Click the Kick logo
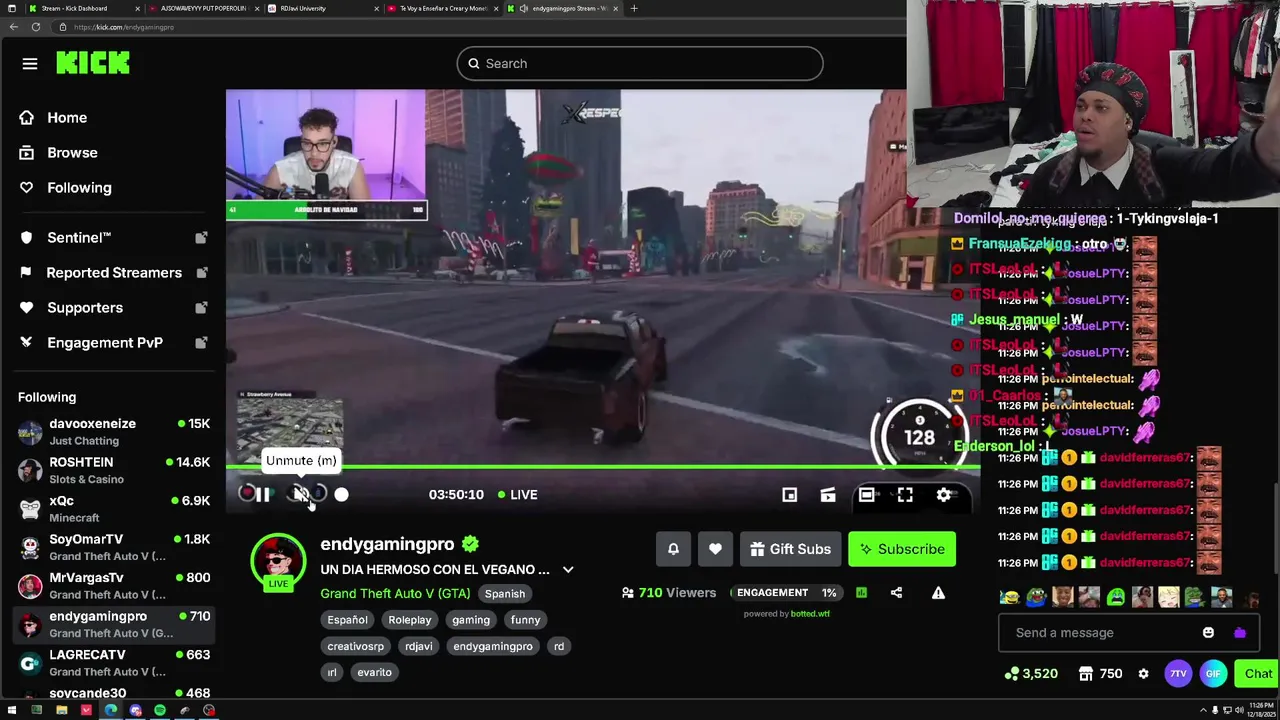 pyautogui.click(x=93, y=63)
